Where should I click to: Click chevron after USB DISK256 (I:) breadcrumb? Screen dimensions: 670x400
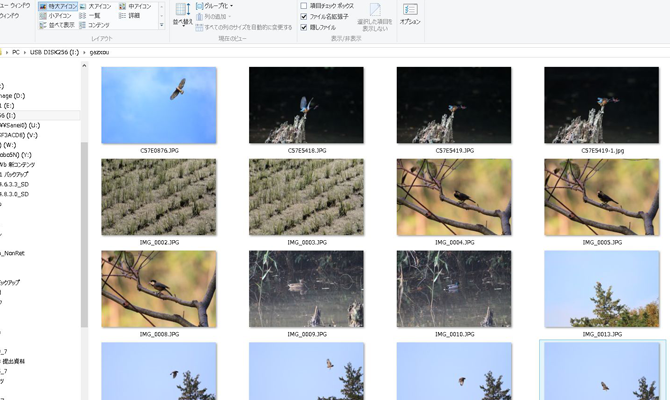[x=84, y=52]
